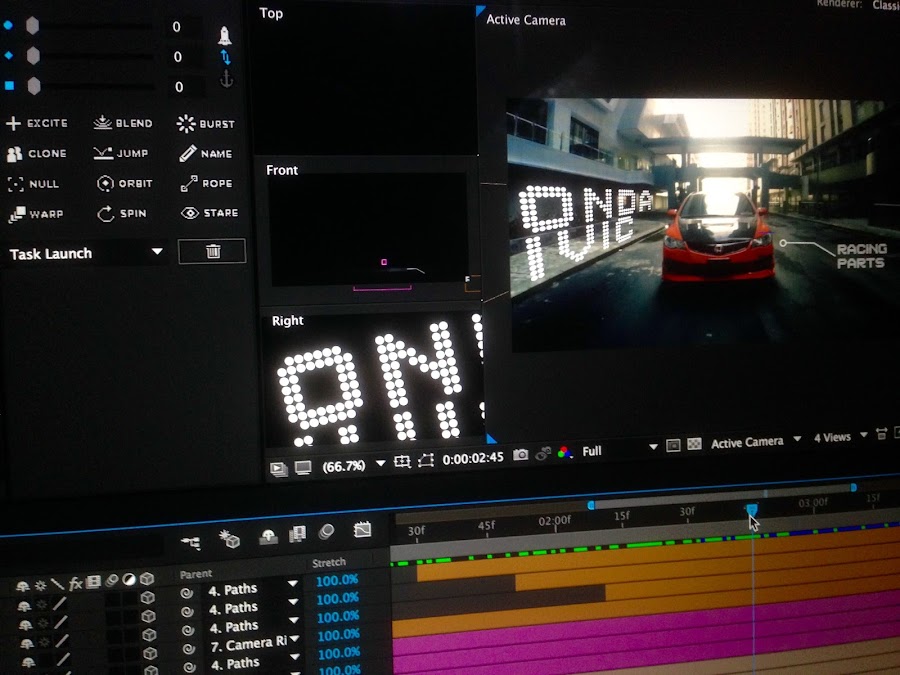Toggle hide shy layers in timeline toolbar
Viewport: 900px width, 675px height.
tap(268, 537)
